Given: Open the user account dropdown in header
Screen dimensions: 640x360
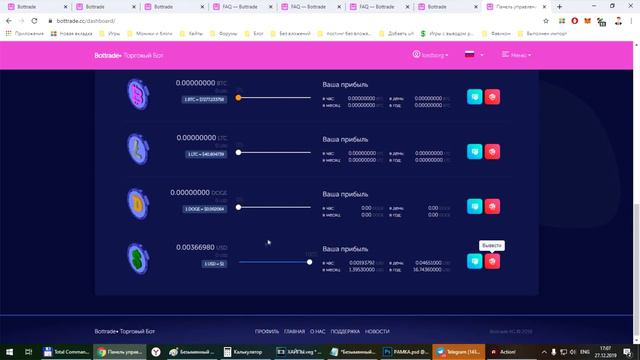Looking at the screenshot, I should point(430,55).
